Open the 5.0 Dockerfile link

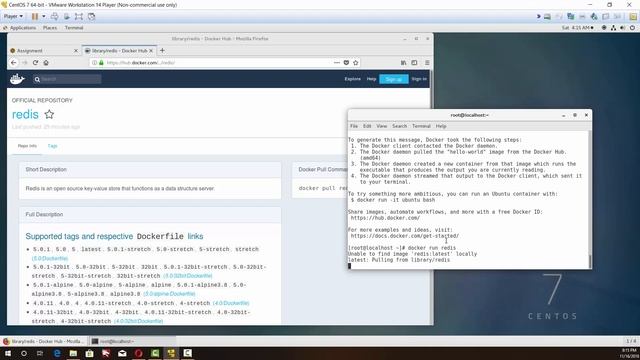(x=50, y=258)
